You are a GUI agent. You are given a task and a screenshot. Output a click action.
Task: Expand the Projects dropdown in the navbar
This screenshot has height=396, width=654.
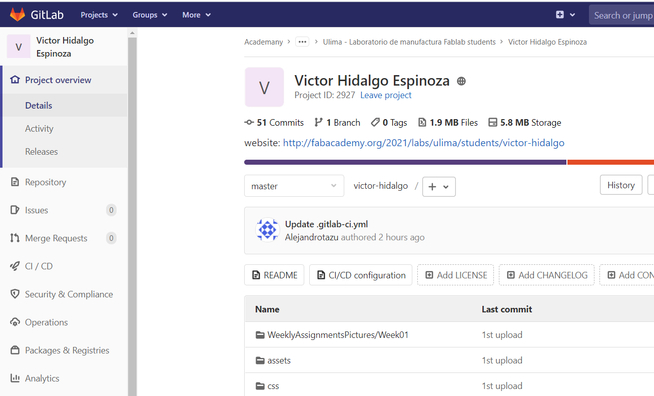[99, 15]
